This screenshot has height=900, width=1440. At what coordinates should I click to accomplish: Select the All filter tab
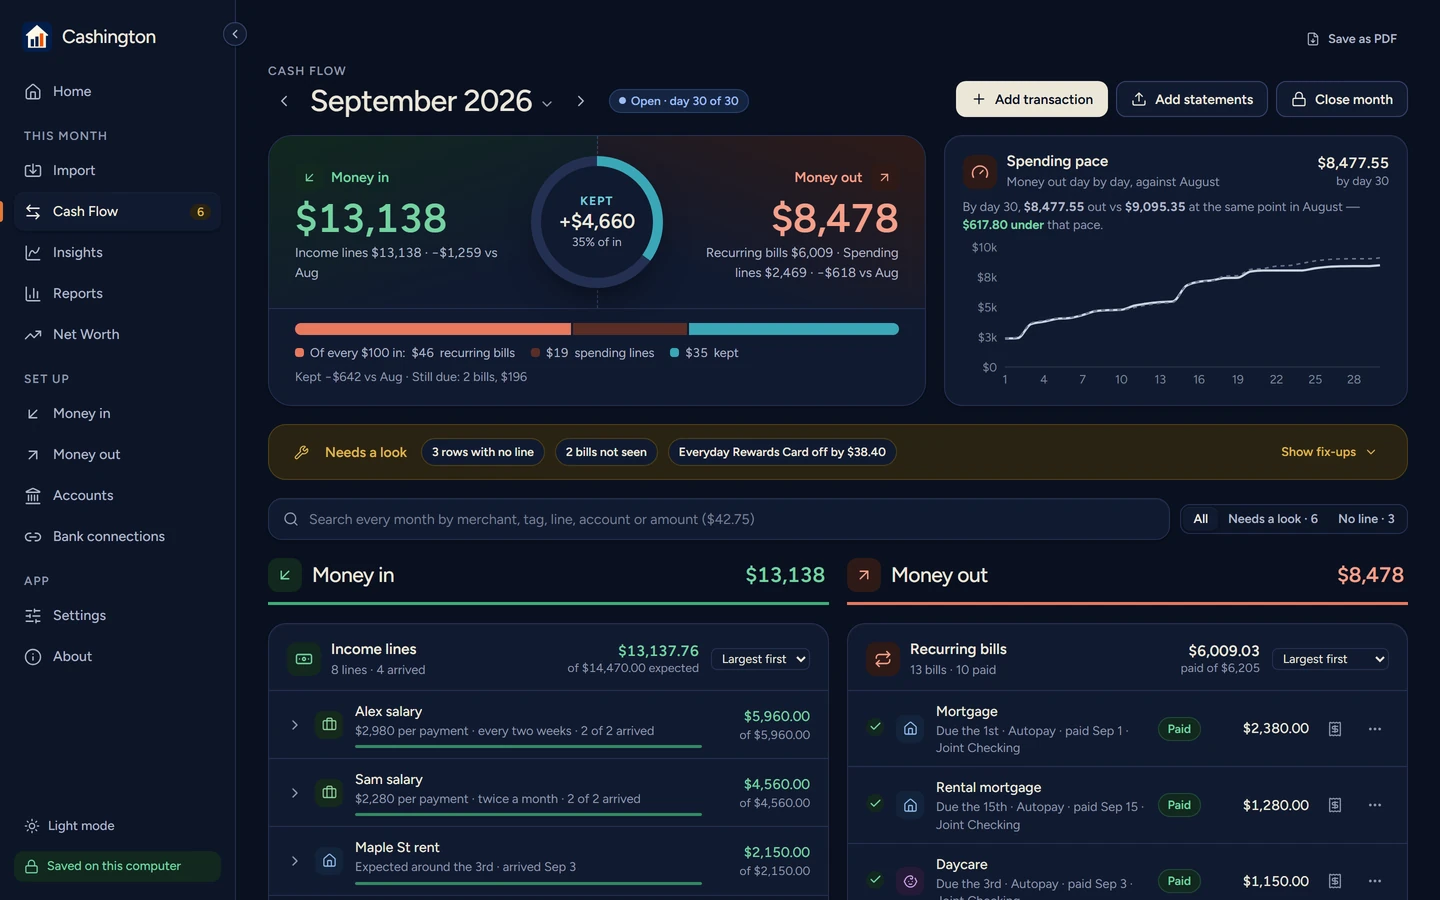pyautogui.click(x=1201, y=519)
